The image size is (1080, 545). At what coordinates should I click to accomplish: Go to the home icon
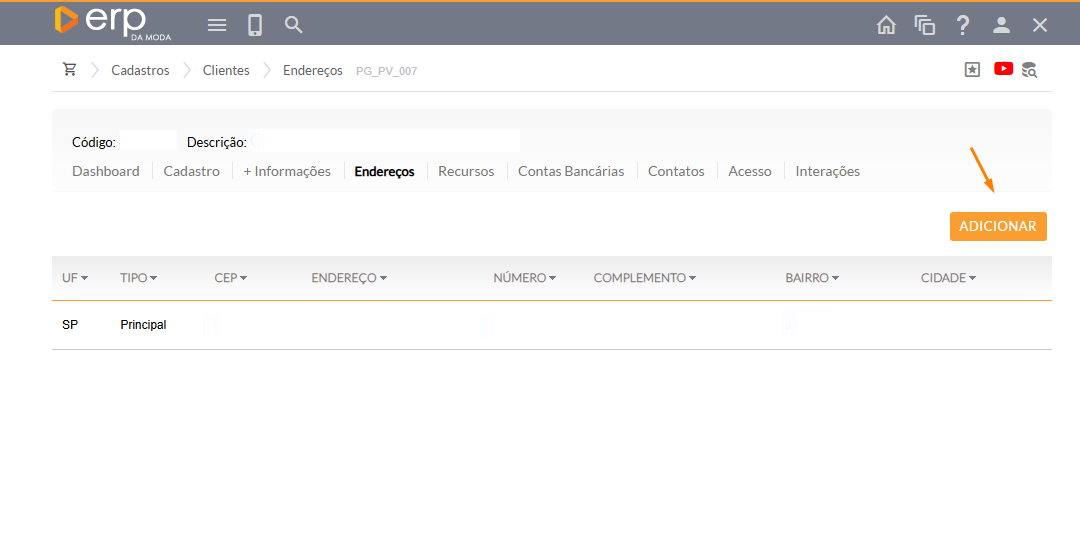coord(886,25)
